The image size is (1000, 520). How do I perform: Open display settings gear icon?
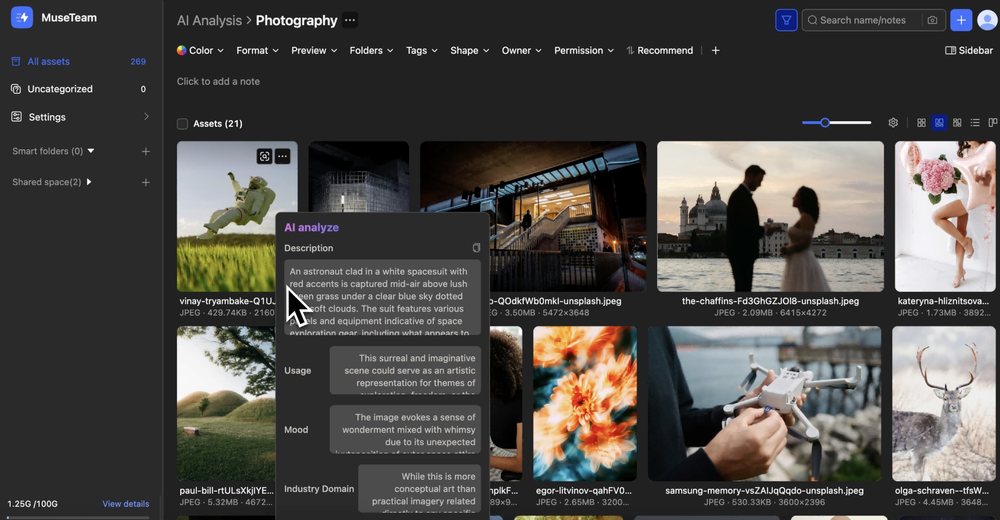click(x=893, y=123)
